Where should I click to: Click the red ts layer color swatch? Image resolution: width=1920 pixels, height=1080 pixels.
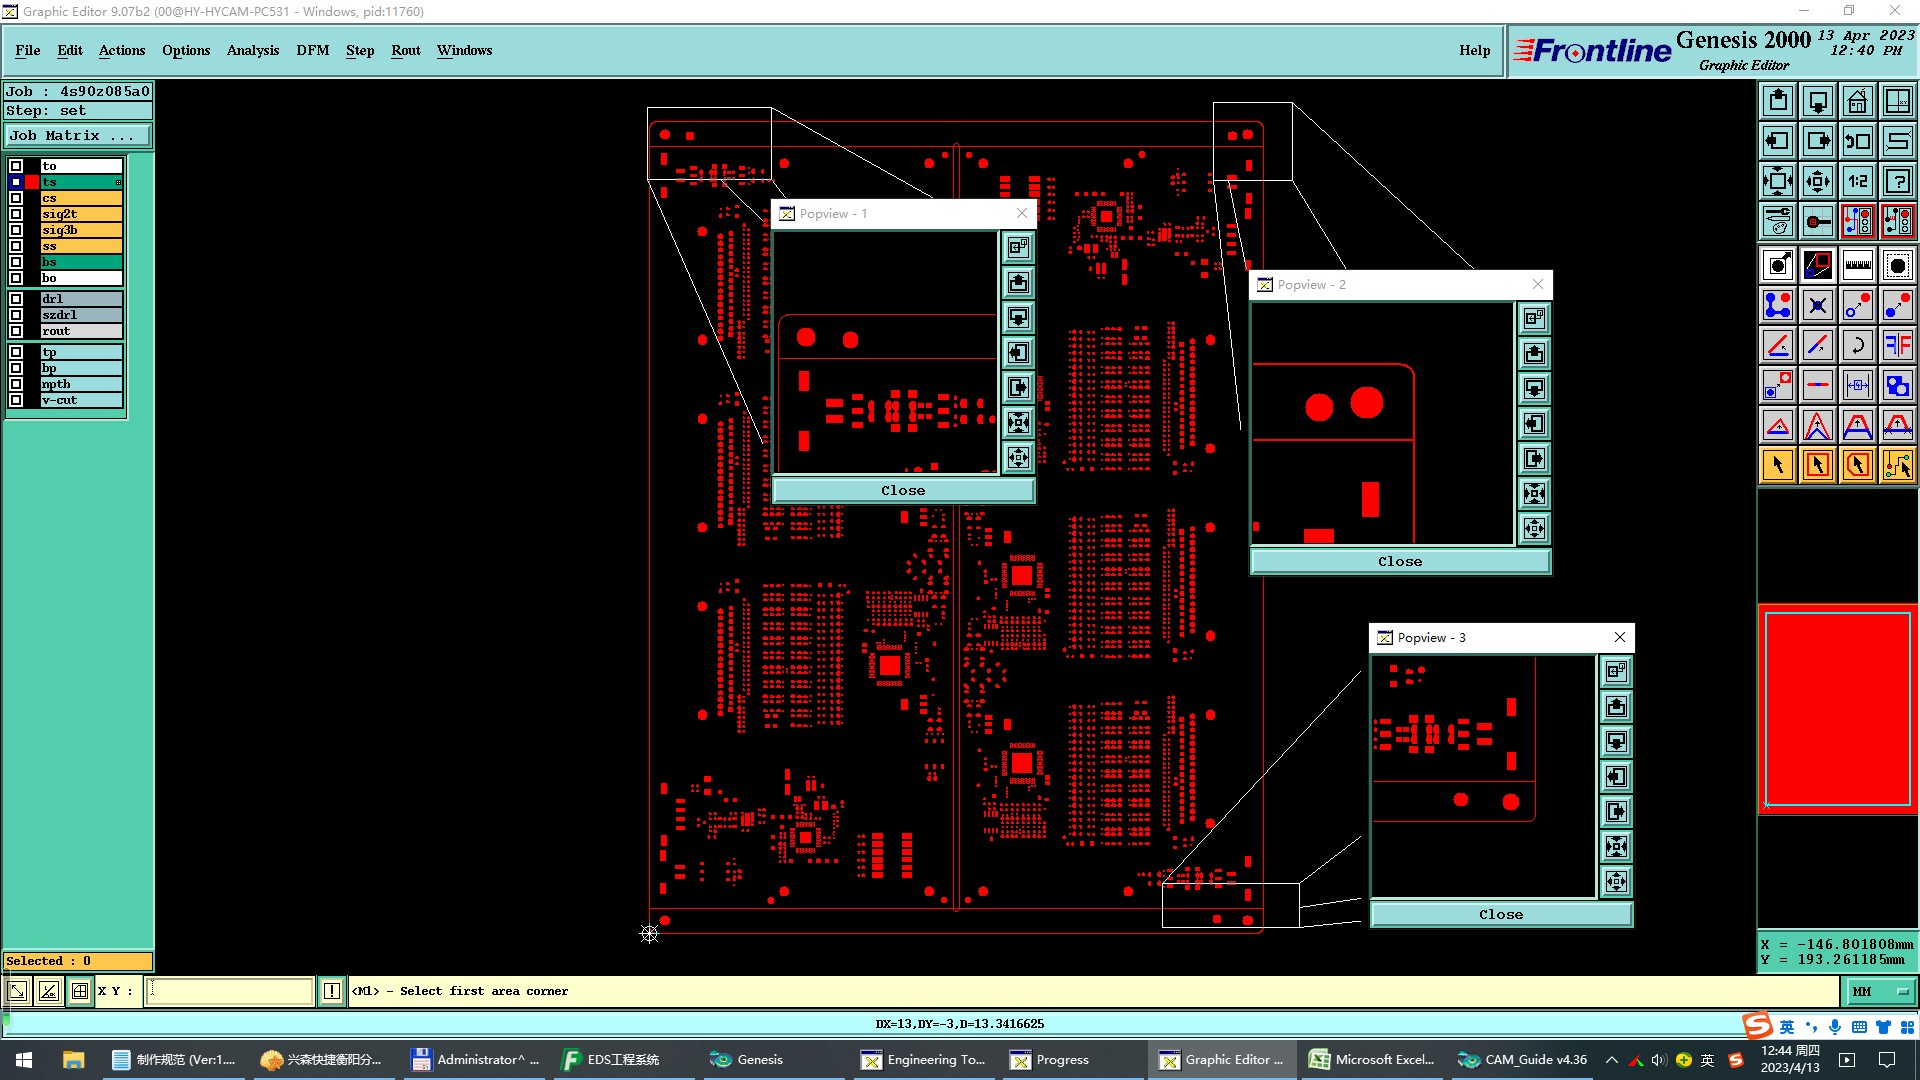tap(32, 182)
